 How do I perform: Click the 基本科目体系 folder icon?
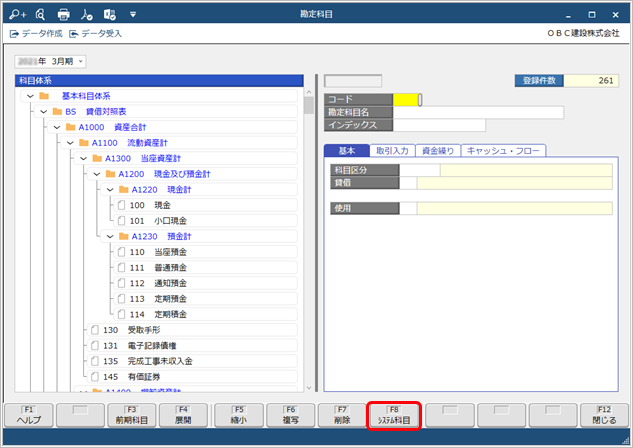(x=44, y=96)
